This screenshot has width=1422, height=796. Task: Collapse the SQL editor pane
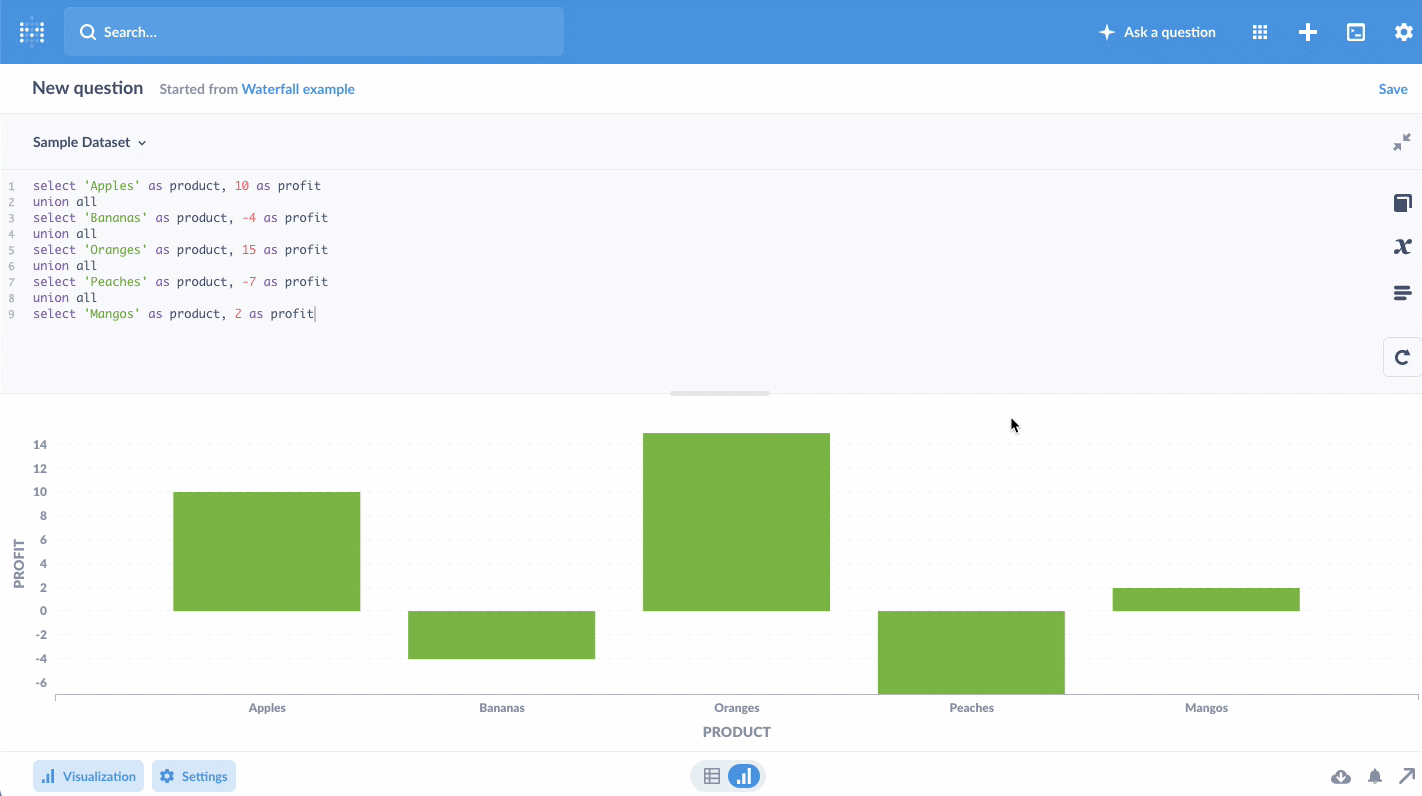point(1402,141)
